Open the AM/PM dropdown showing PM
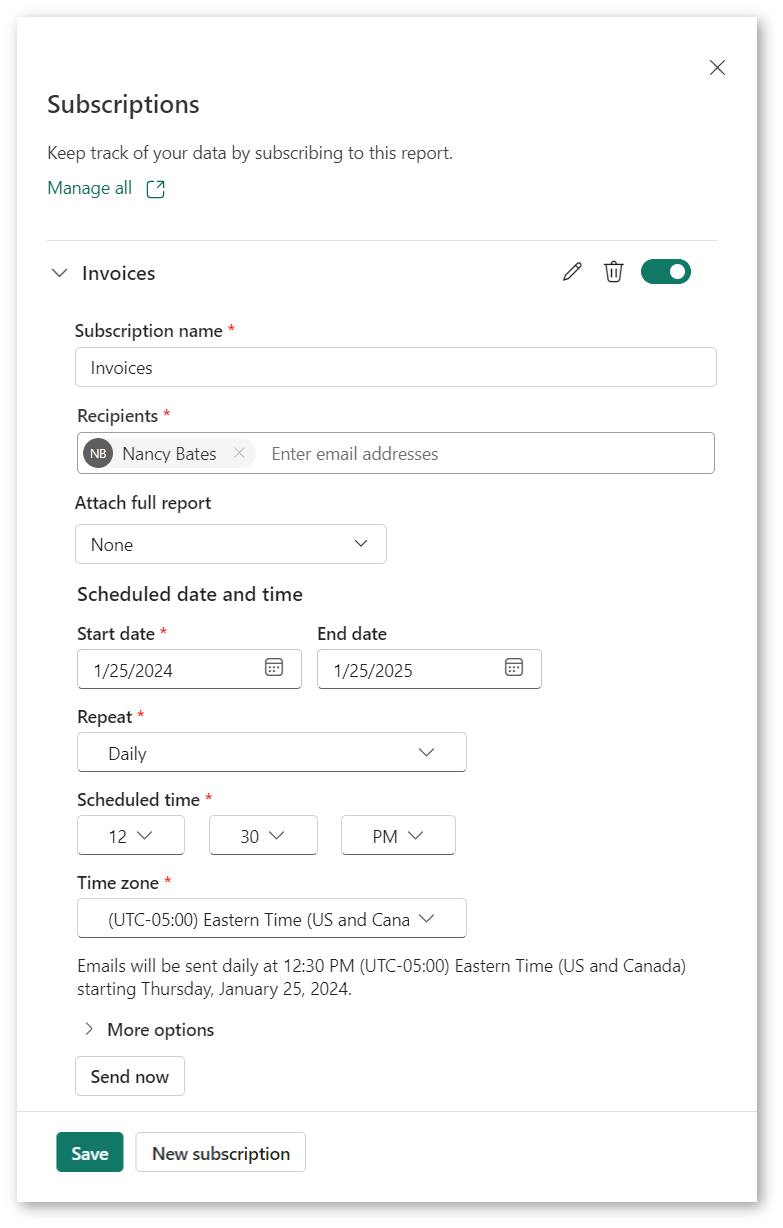This screenshot has height=1228, width=783. [x=398, y=835]
